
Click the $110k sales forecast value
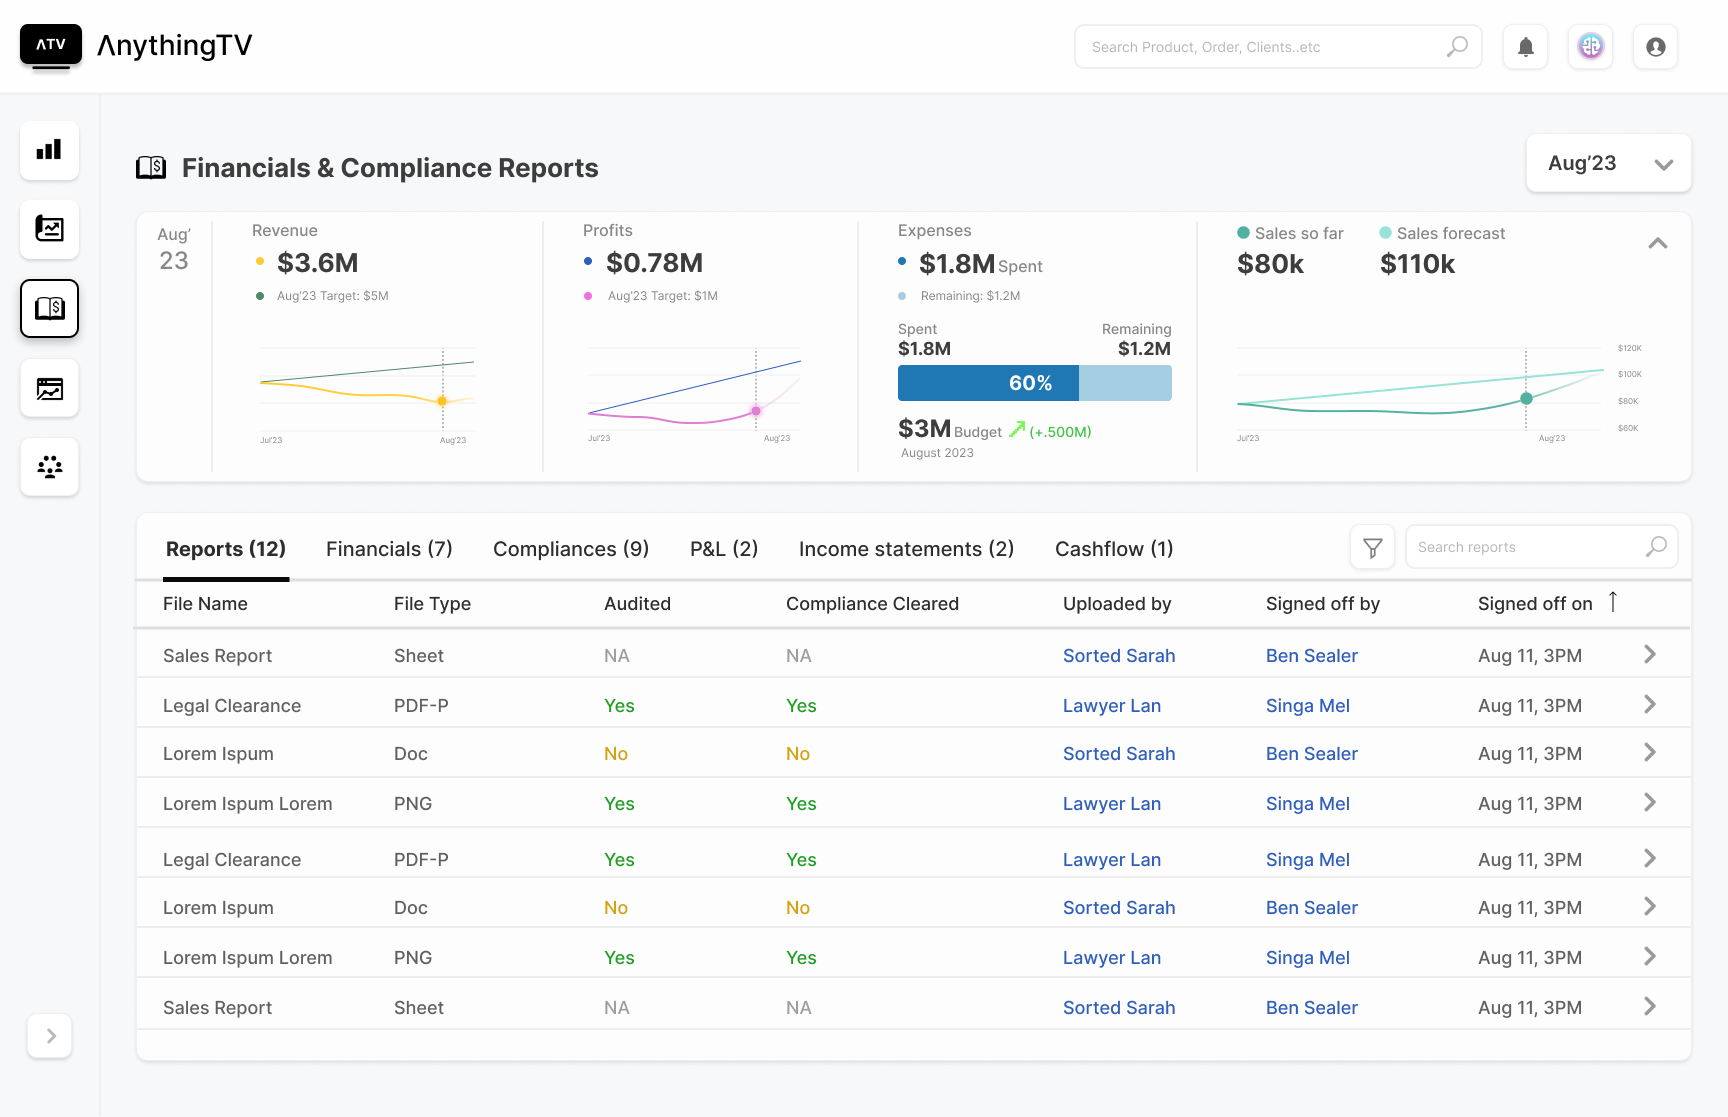tap(1417, 264)
